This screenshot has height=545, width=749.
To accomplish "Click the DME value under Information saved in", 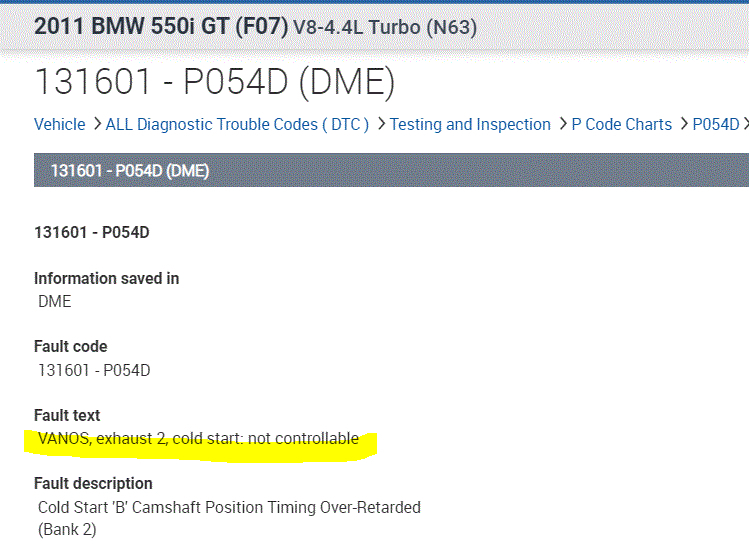I will tap(55, 301).
